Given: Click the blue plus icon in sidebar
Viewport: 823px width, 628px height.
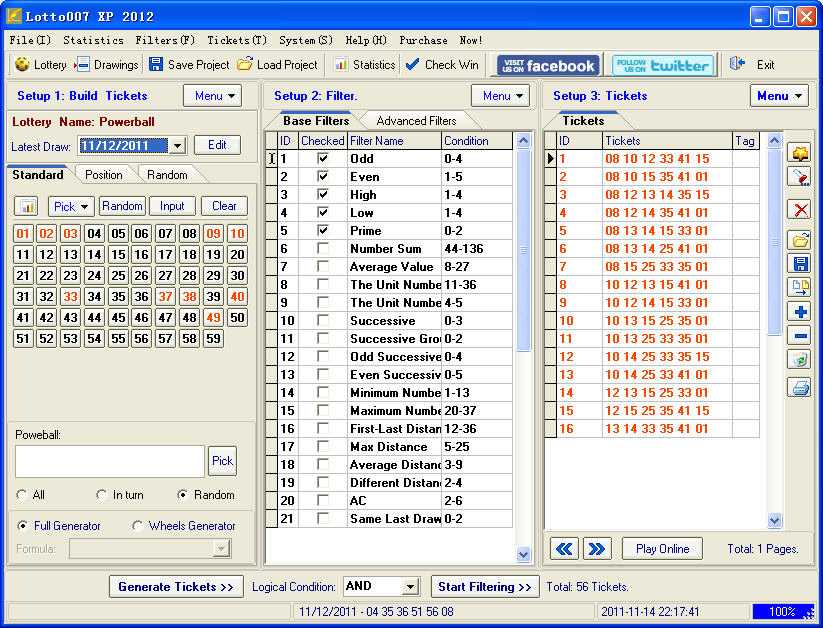Looking at the screenshot, I should click(x=799, y=311).
